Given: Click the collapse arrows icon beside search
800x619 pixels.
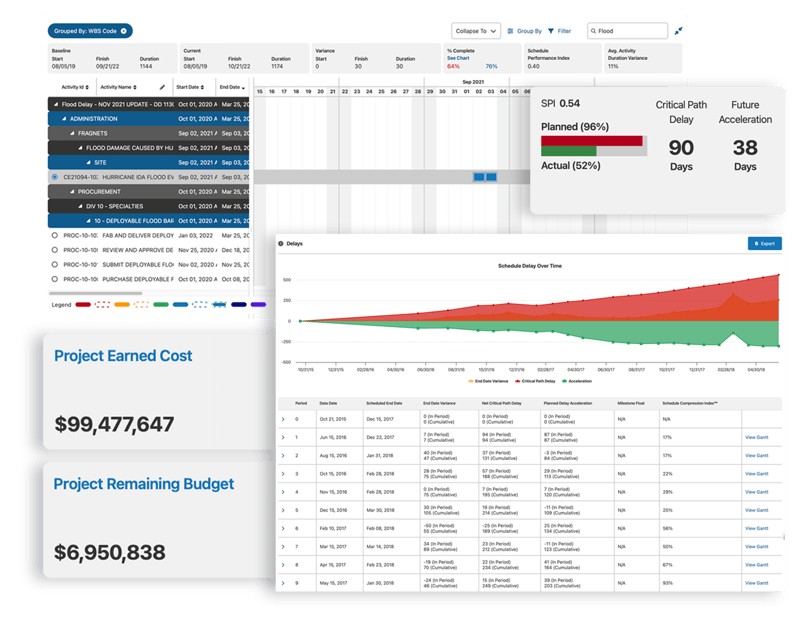Looking at the screenshot, I should point(679,31).
